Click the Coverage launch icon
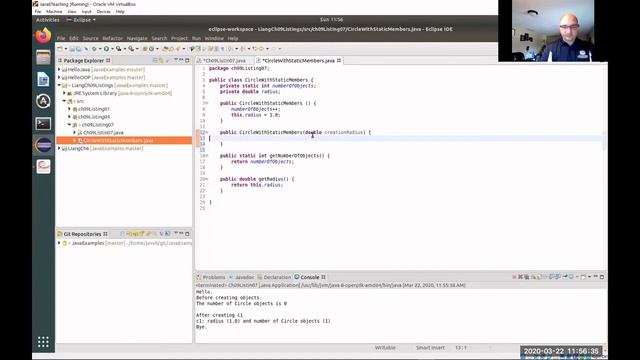The width and height of the screenshot is (640, 360). click(x=118, y=49)
